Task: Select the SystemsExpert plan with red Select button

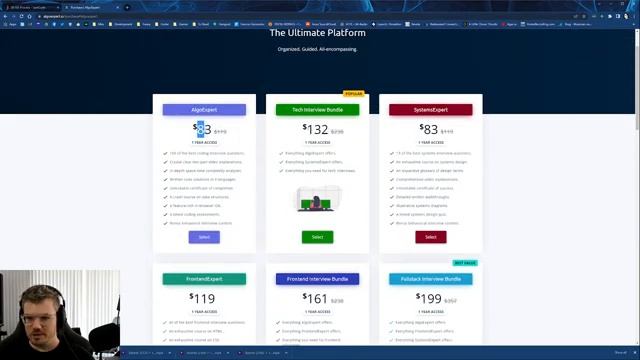Action: [x=431, y=237]
